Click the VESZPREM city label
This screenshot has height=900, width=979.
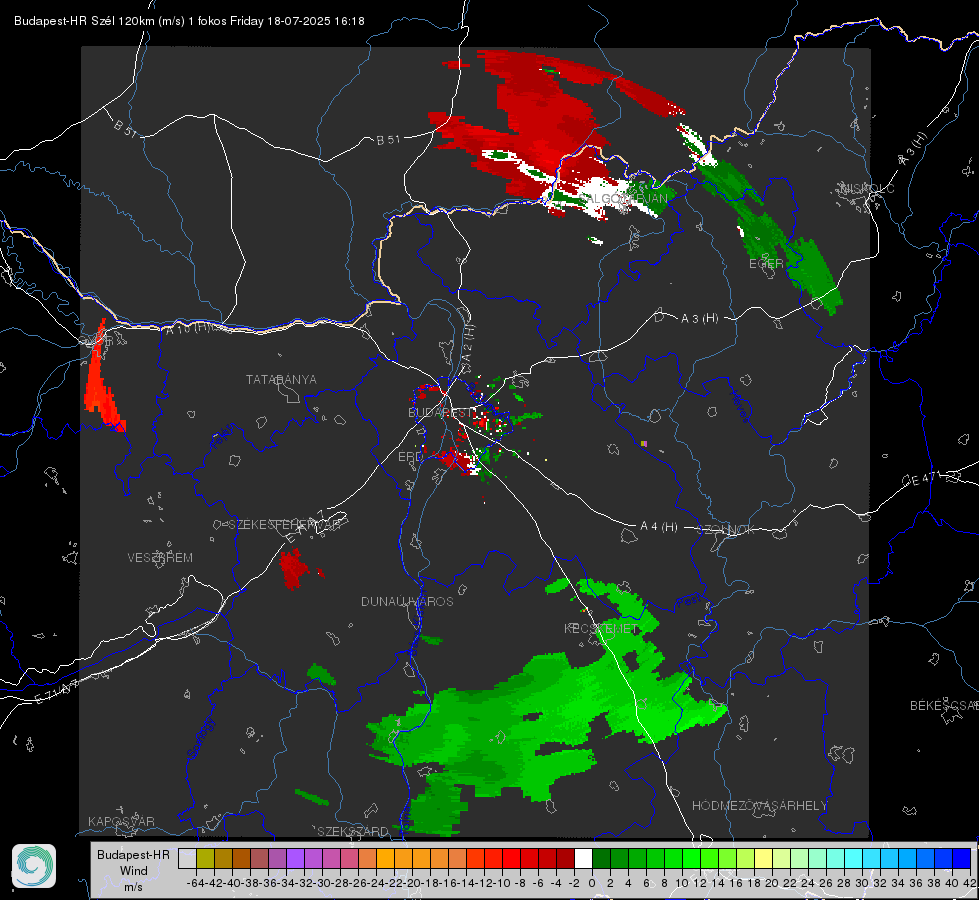click(160, 558)
